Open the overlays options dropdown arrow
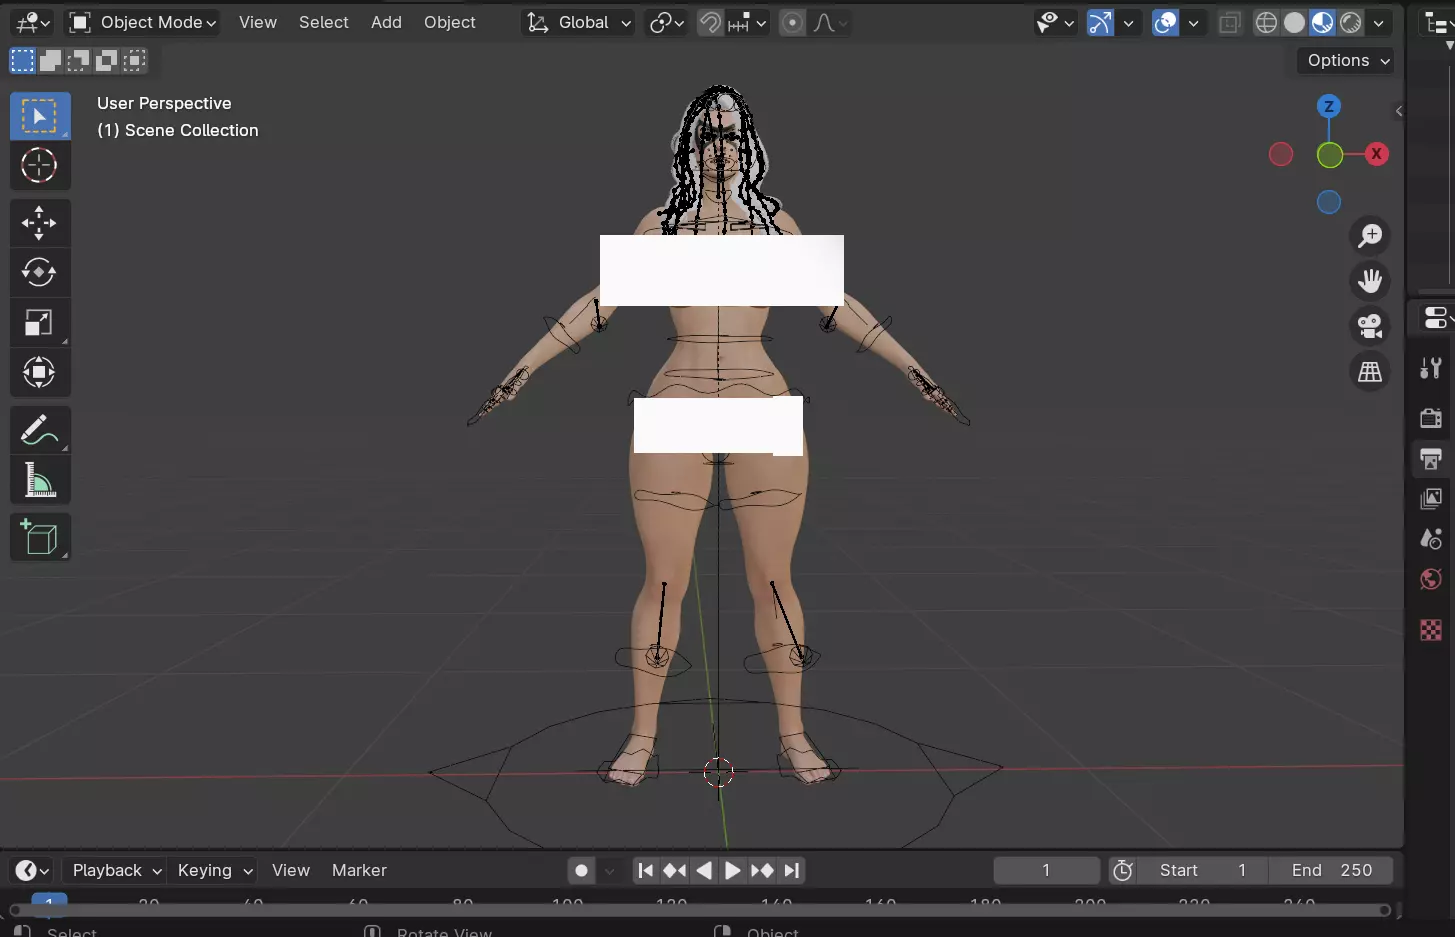 1193,22
